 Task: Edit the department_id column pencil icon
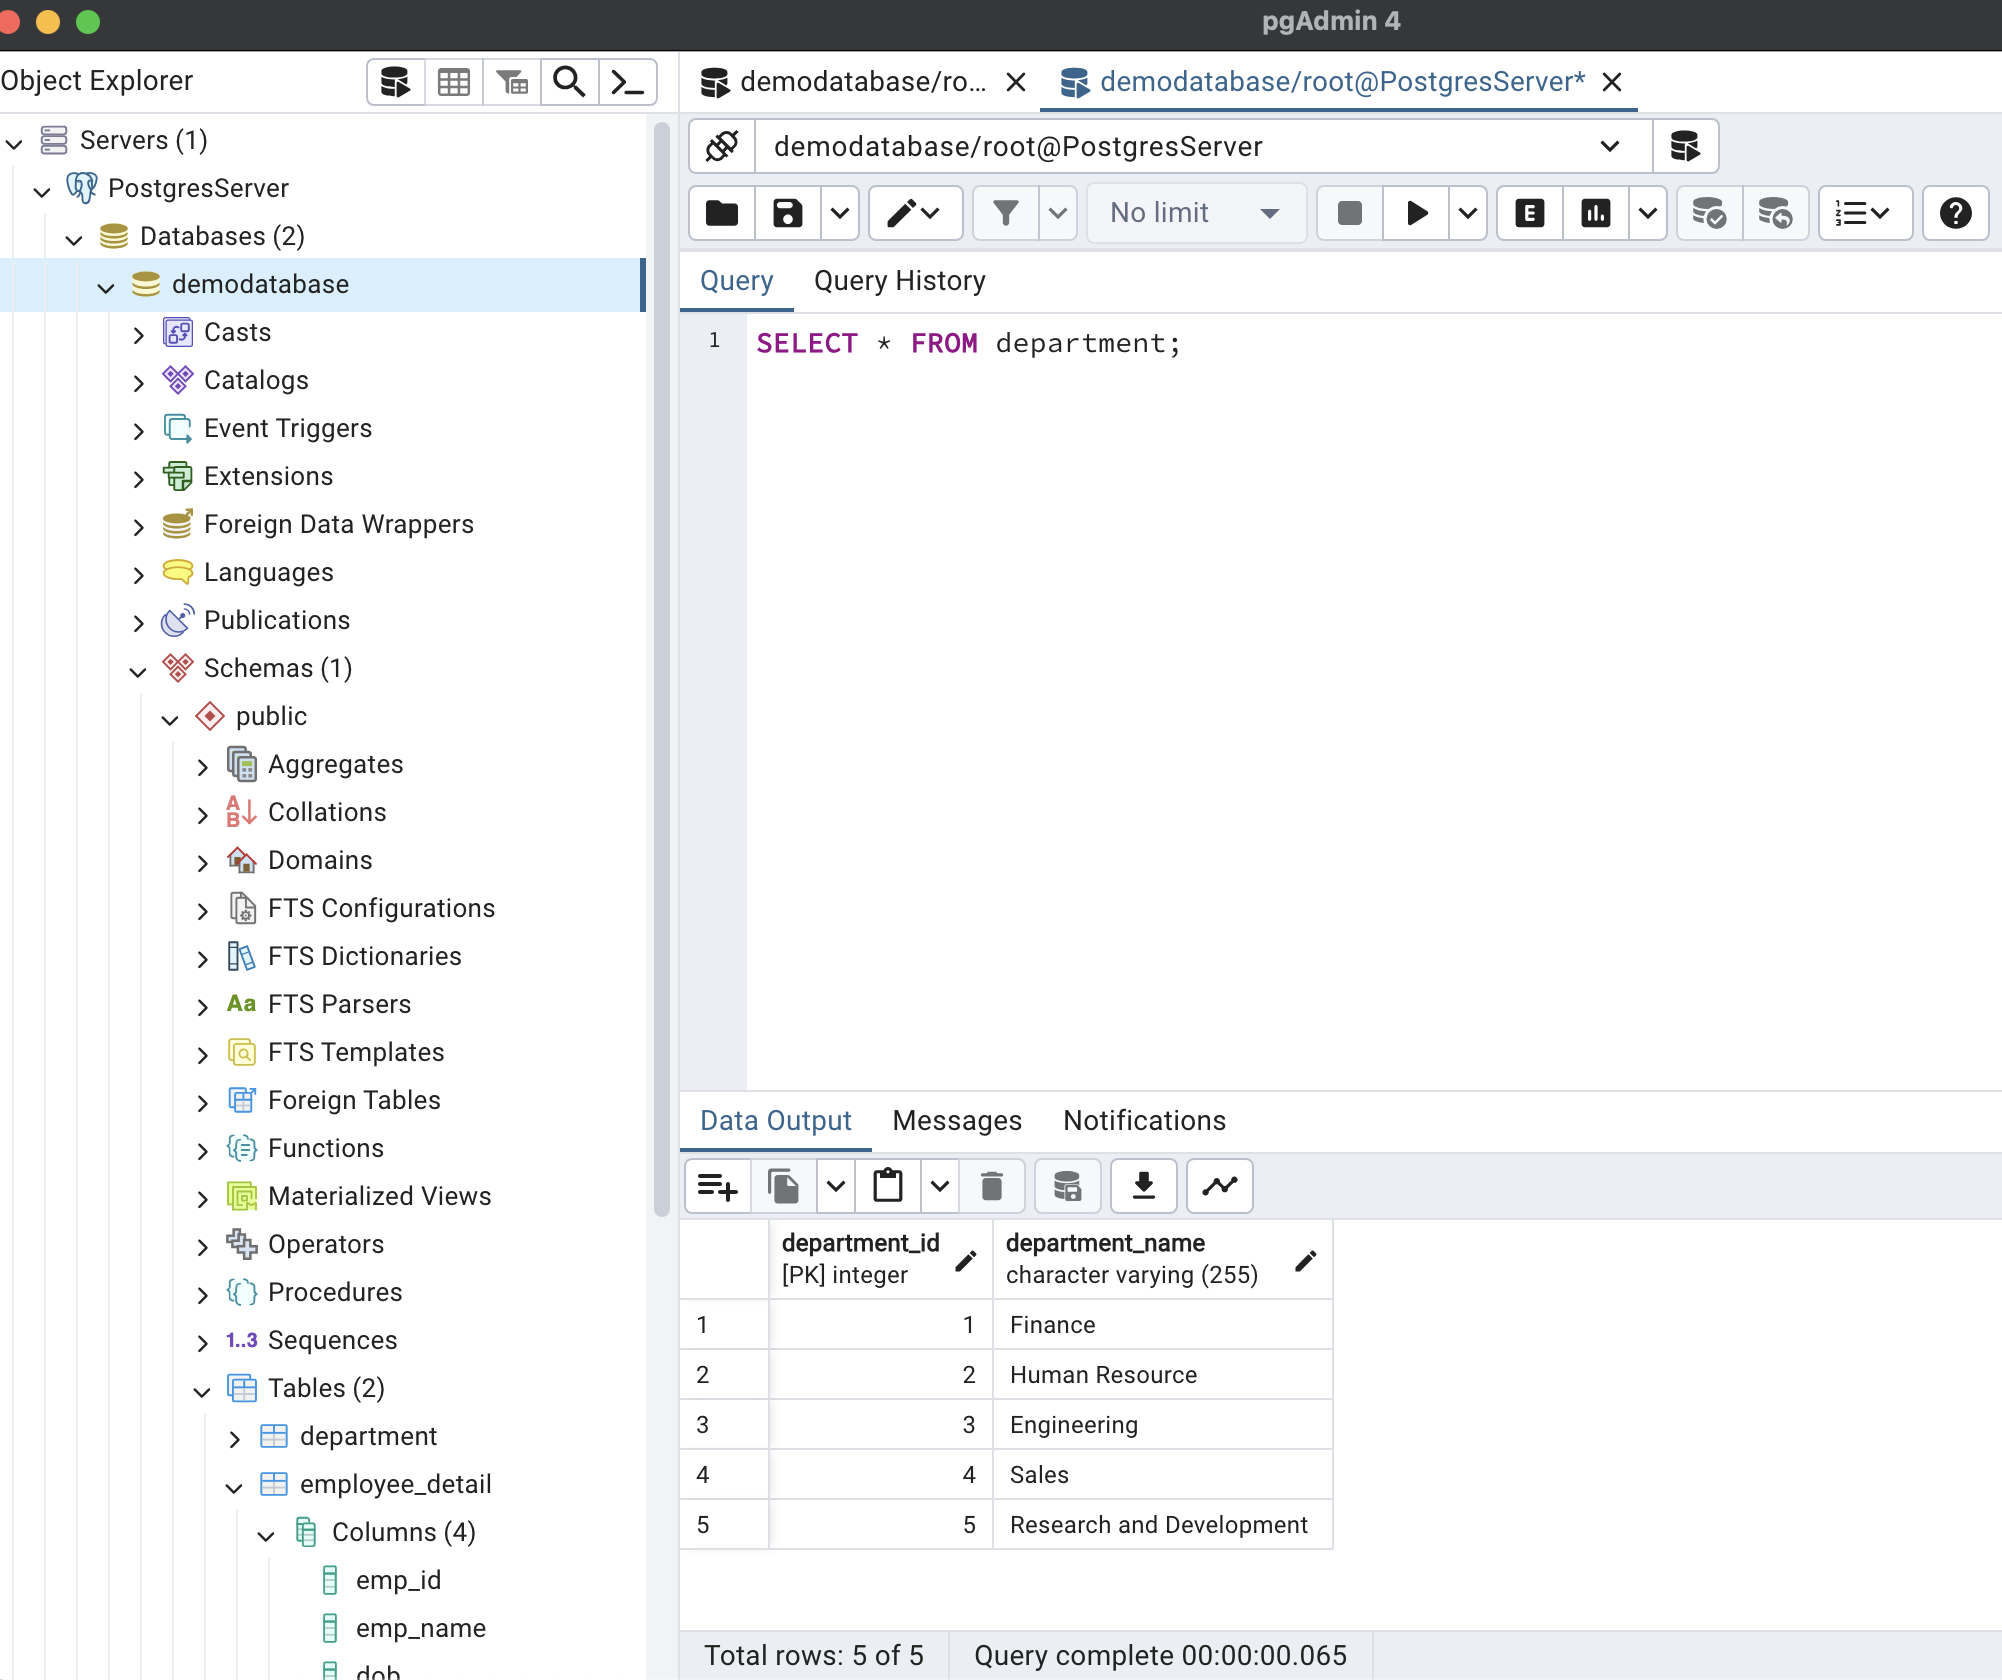point(965,1260)
